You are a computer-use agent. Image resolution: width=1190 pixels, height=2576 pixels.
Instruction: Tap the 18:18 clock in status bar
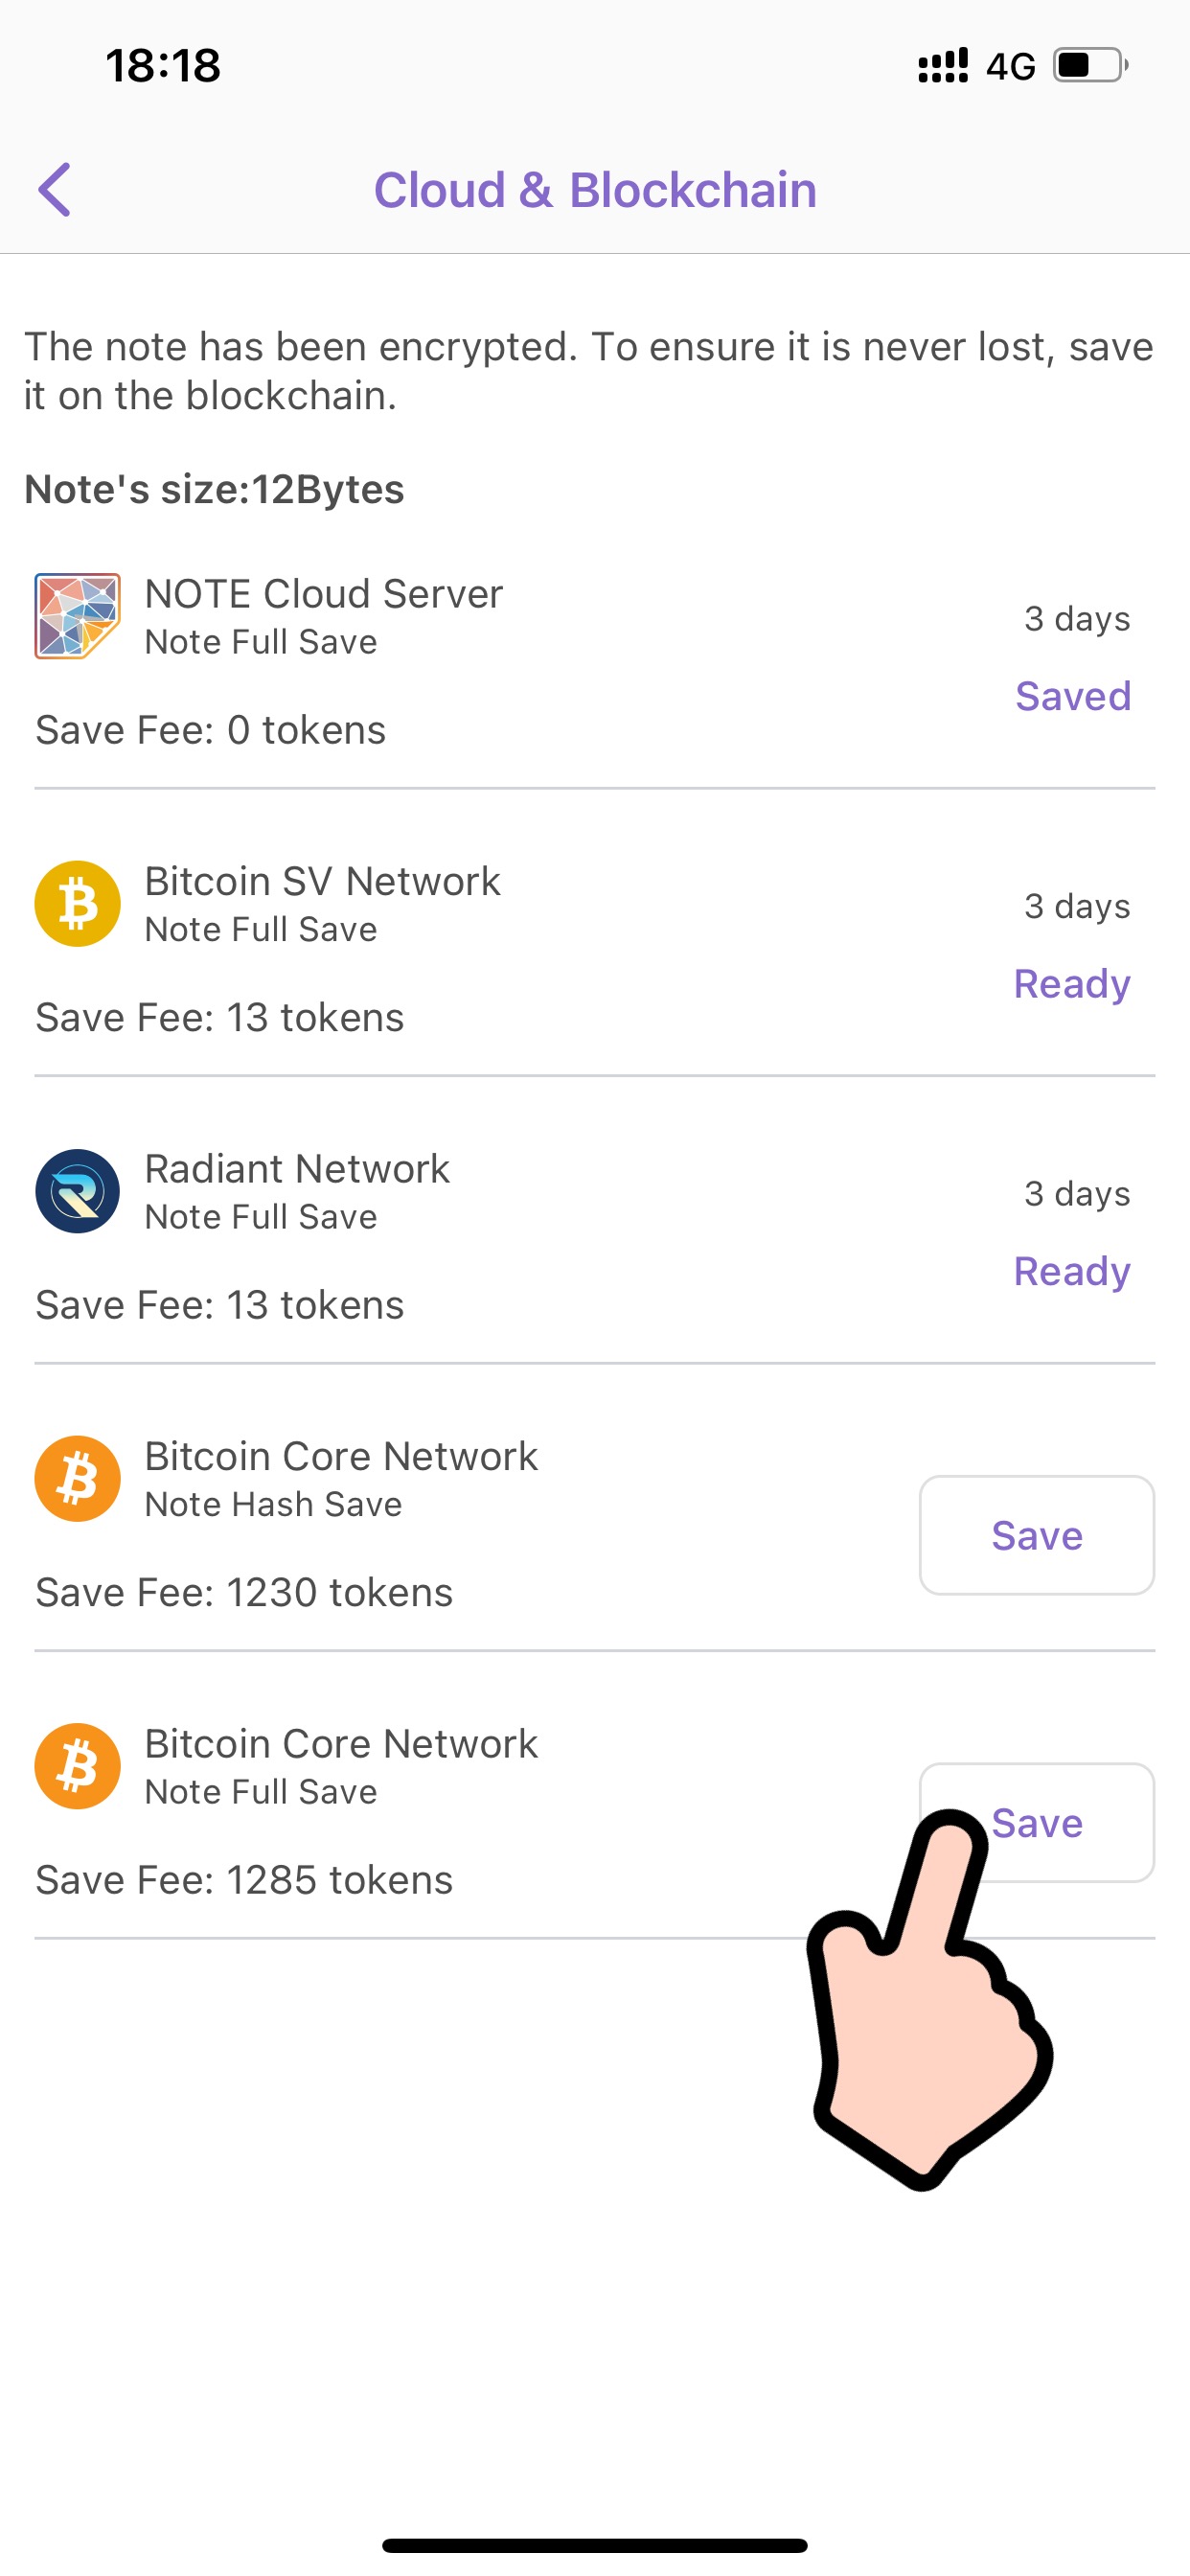click(x=163, y=66)
